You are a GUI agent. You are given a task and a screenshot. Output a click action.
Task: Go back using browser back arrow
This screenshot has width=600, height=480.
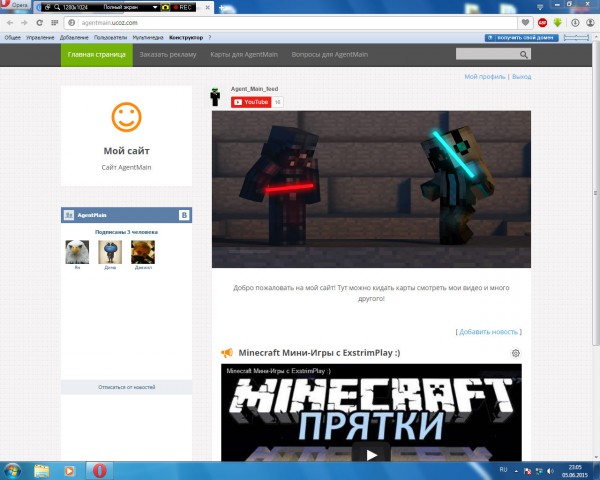tap(10, 23)
